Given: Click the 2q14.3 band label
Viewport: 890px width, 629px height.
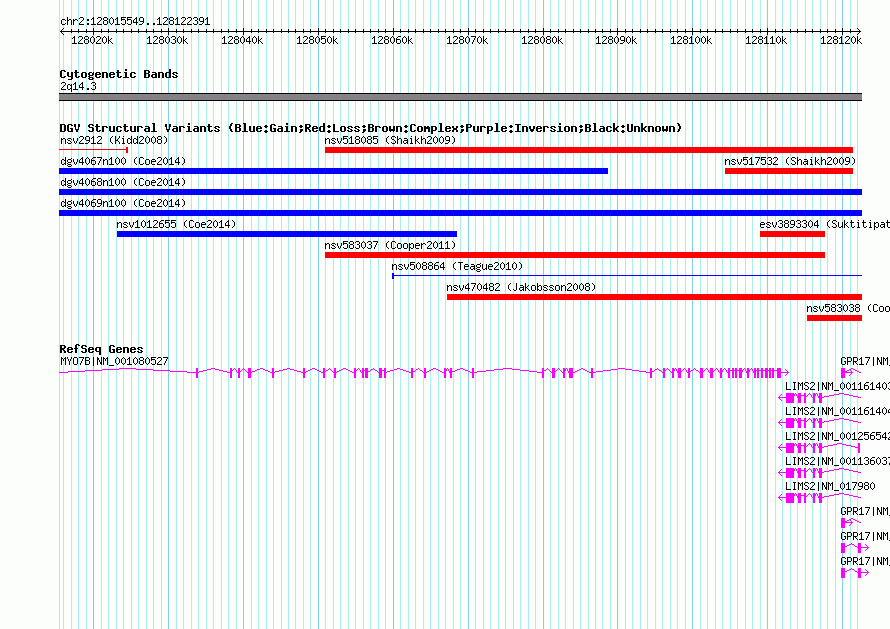Looking at the screenshot, I should click(78, 86).
